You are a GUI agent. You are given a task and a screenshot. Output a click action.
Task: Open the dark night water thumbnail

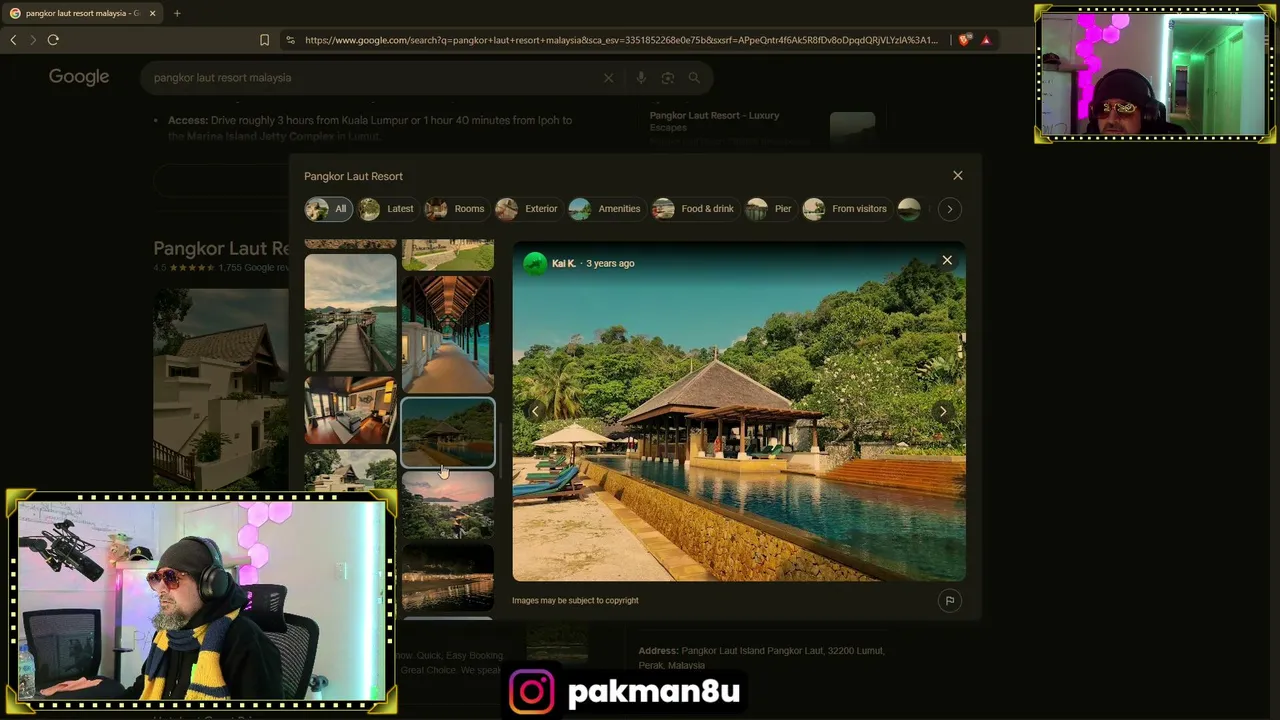point(447,577)
